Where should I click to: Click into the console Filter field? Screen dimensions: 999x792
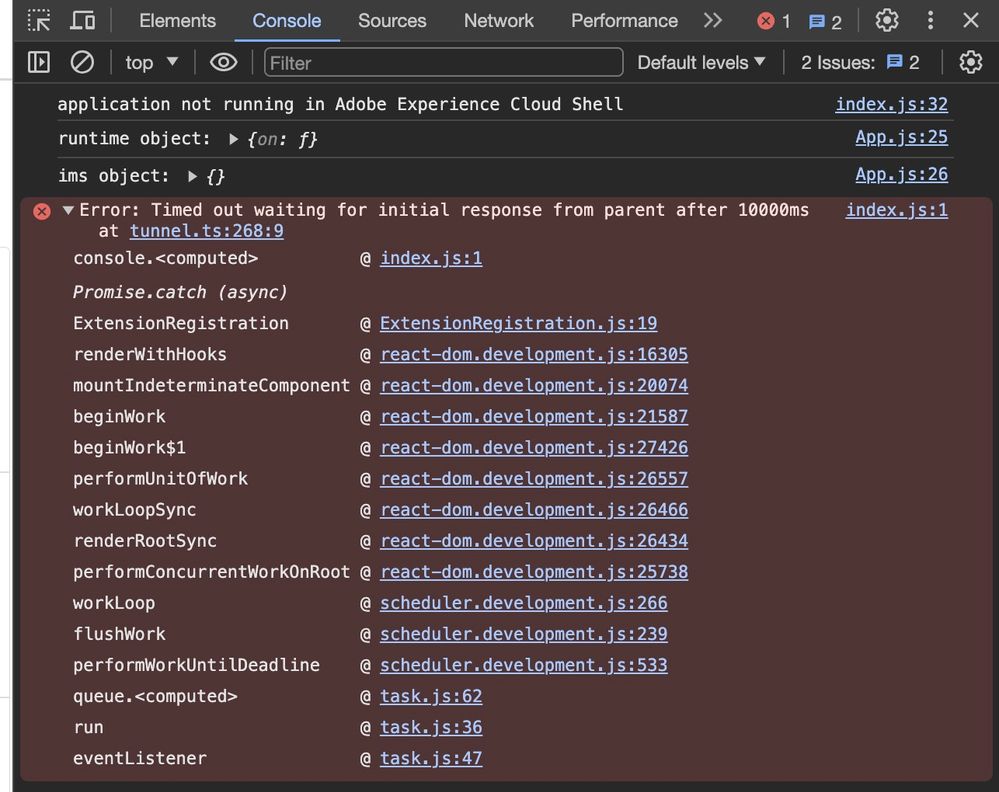(x=443, y=62)
